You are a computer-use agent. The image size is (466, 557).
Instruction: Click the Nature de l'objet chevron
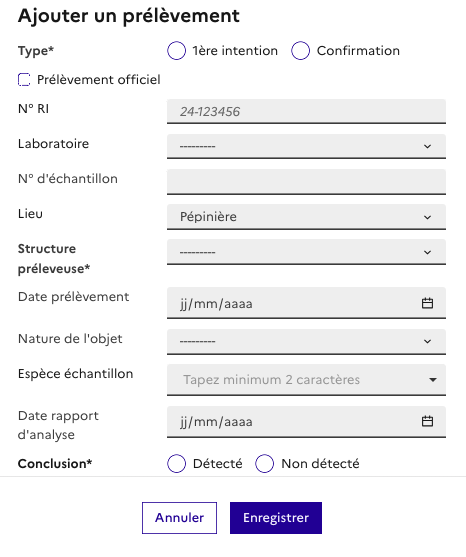click(x=427, y=341)
